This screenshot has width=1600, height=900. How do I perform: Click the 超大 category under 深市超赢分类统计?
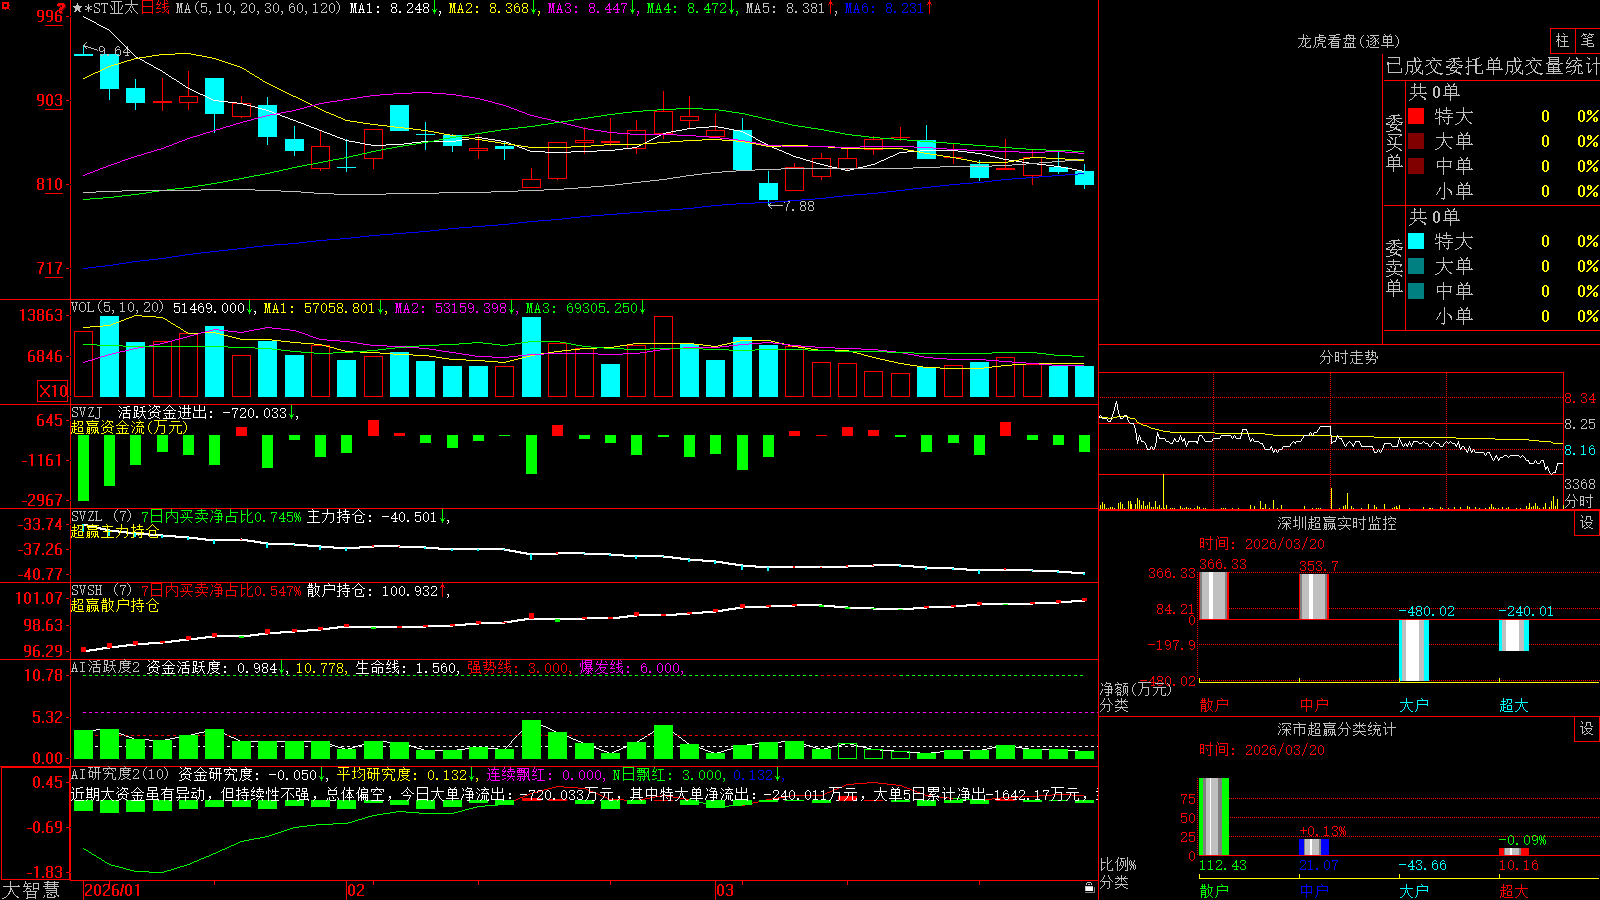pos(1514,890)
